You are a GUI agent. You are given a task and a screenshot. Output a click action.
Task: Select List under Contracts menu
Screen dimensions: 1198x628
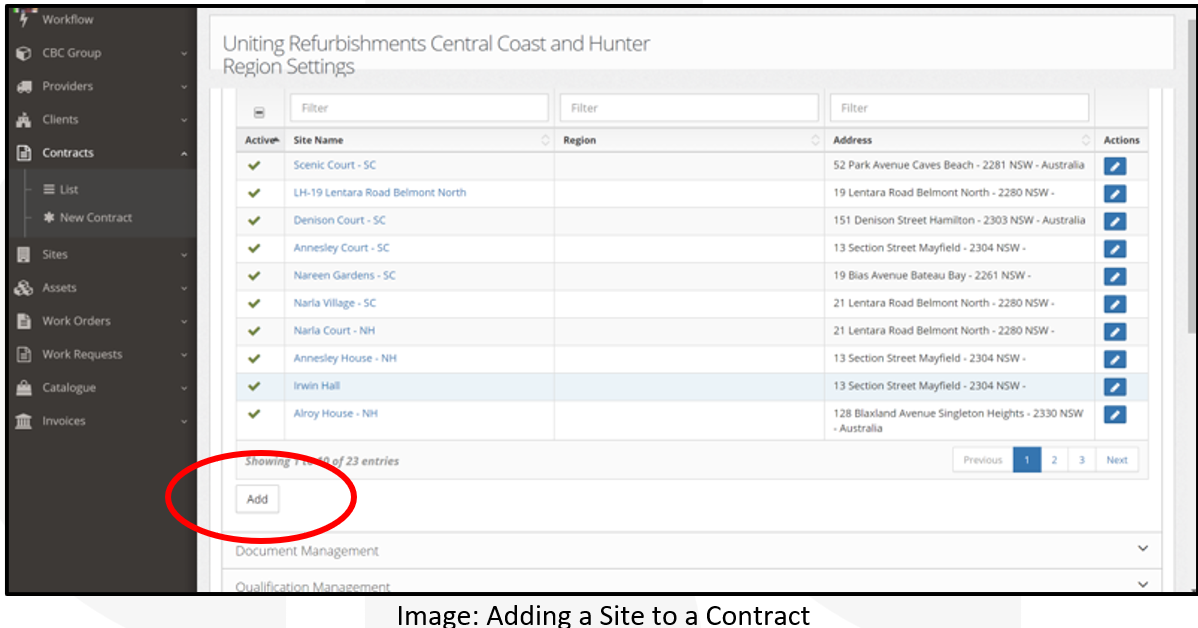click(68, 190)
